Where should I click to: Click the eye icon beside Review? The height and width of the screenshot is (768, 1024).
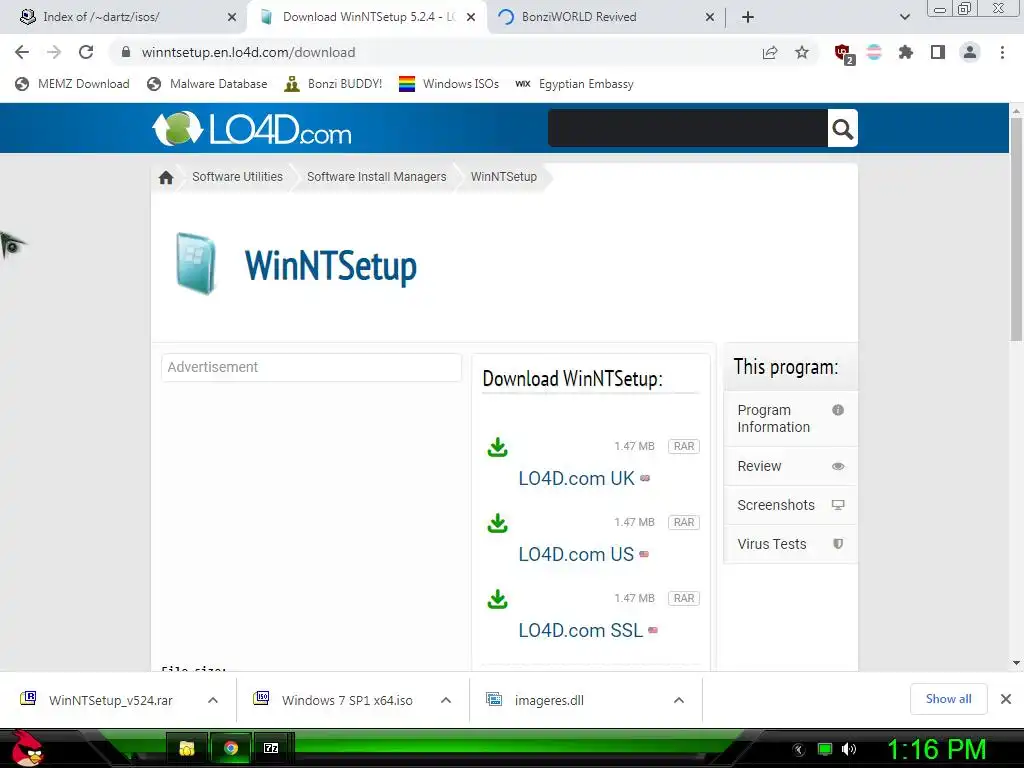coord(838,466)
